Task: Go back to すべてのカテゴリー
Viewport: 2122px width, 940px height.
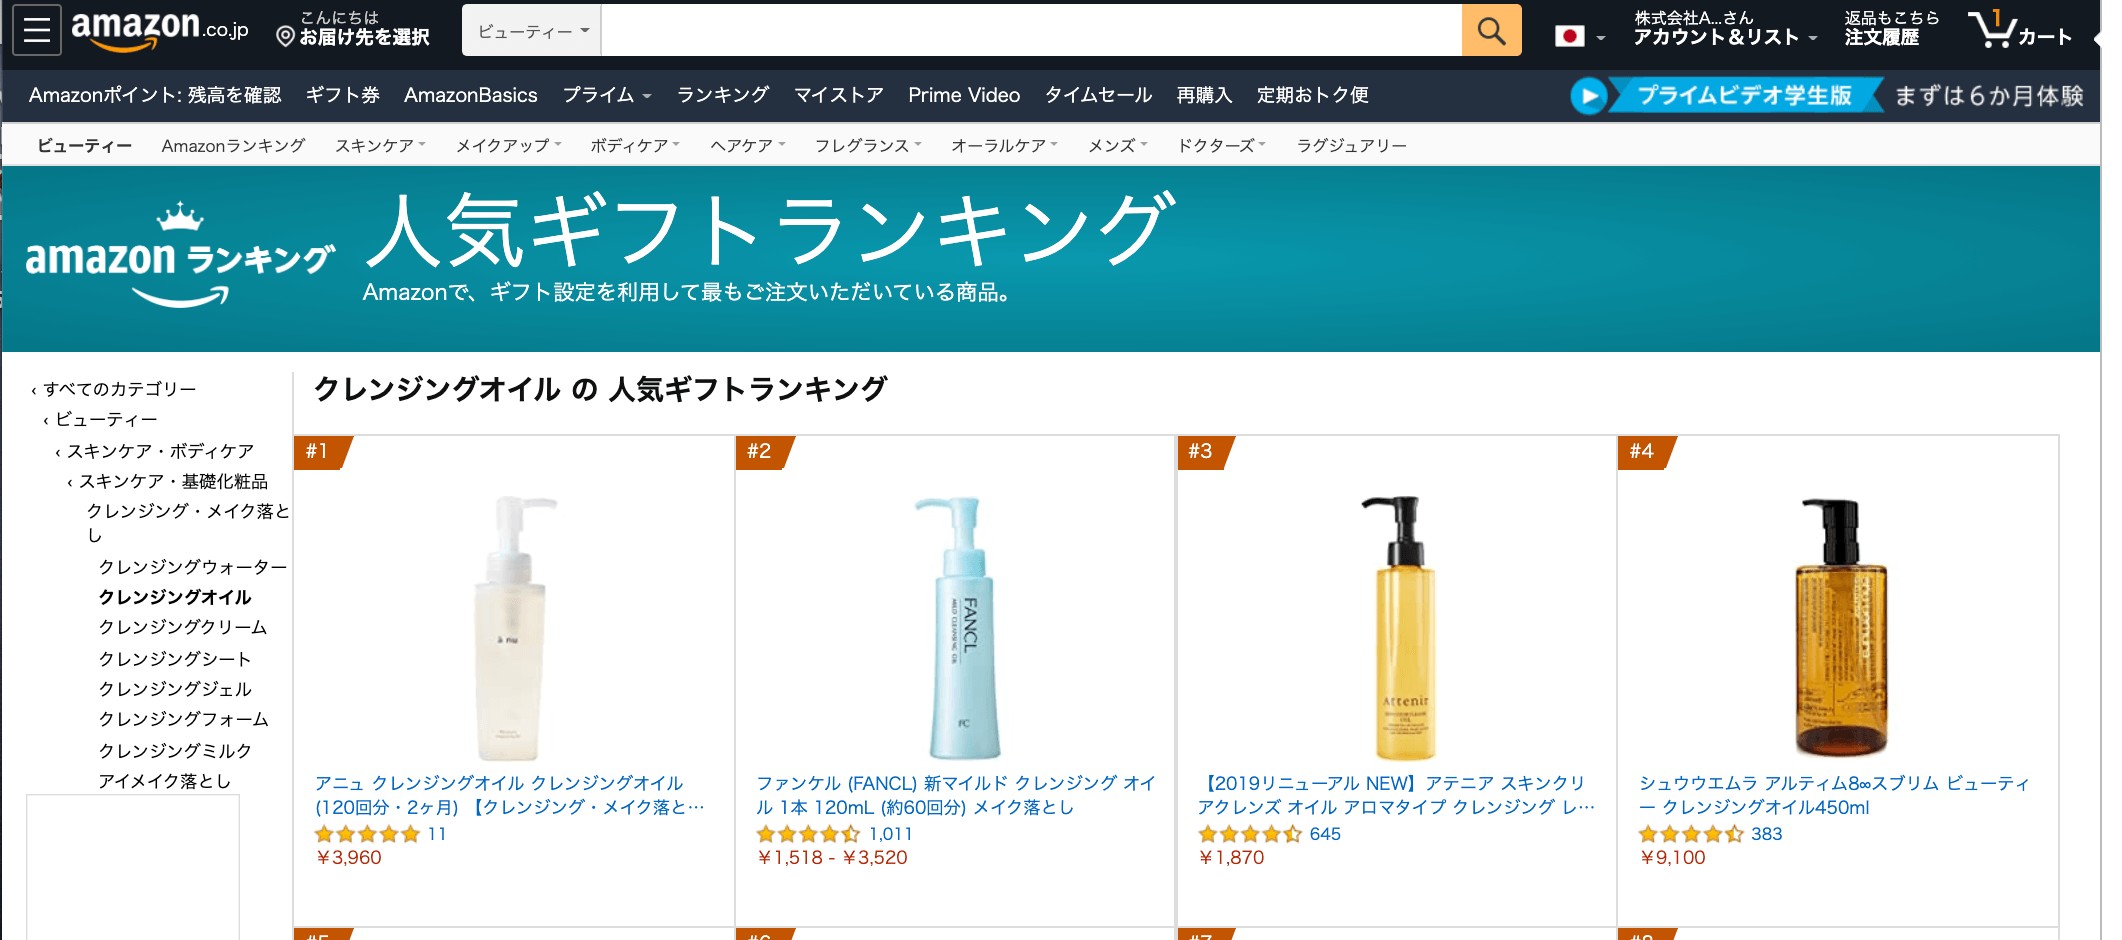Action: (x=119, y=389)
